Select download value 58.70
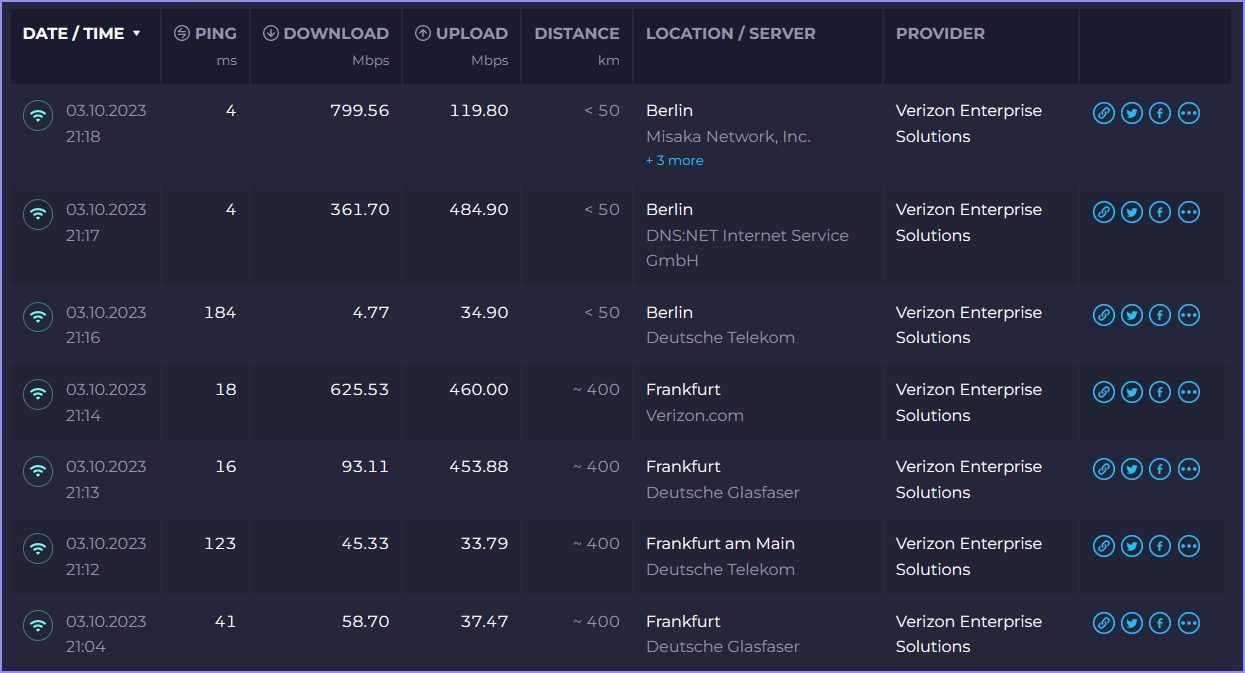This screenshot has height=673, width=1245. tap(366, 621)
